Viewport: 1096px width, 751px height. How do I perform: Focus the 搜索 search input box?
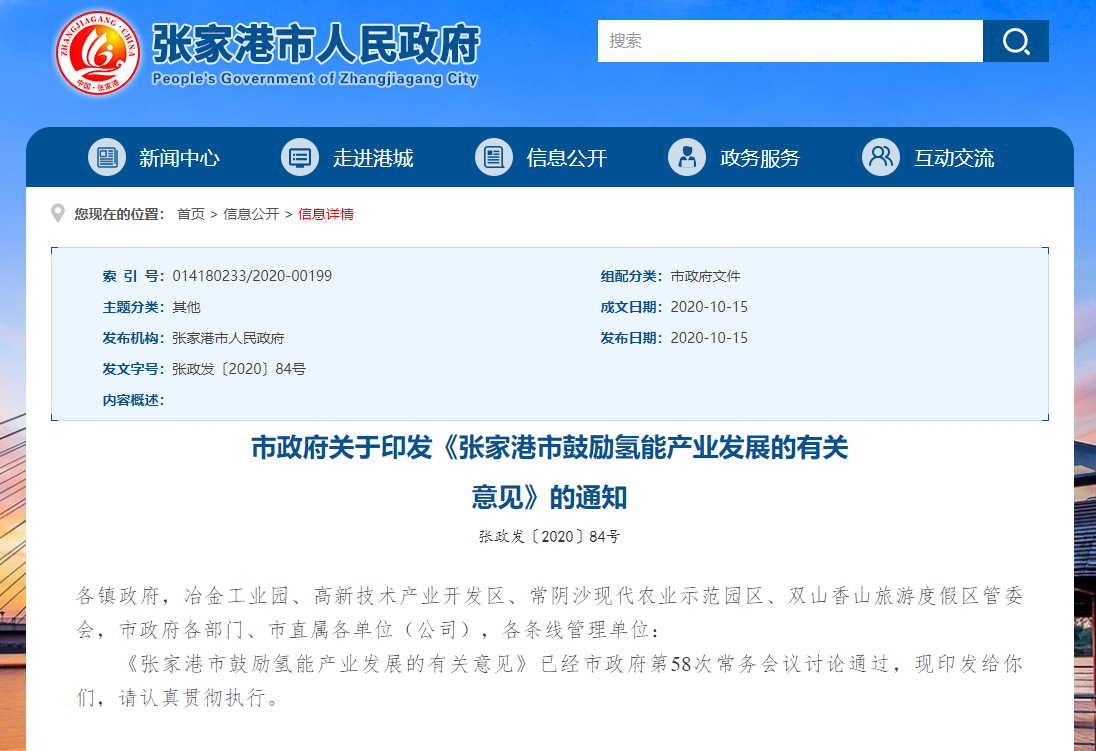coord(790,41)
